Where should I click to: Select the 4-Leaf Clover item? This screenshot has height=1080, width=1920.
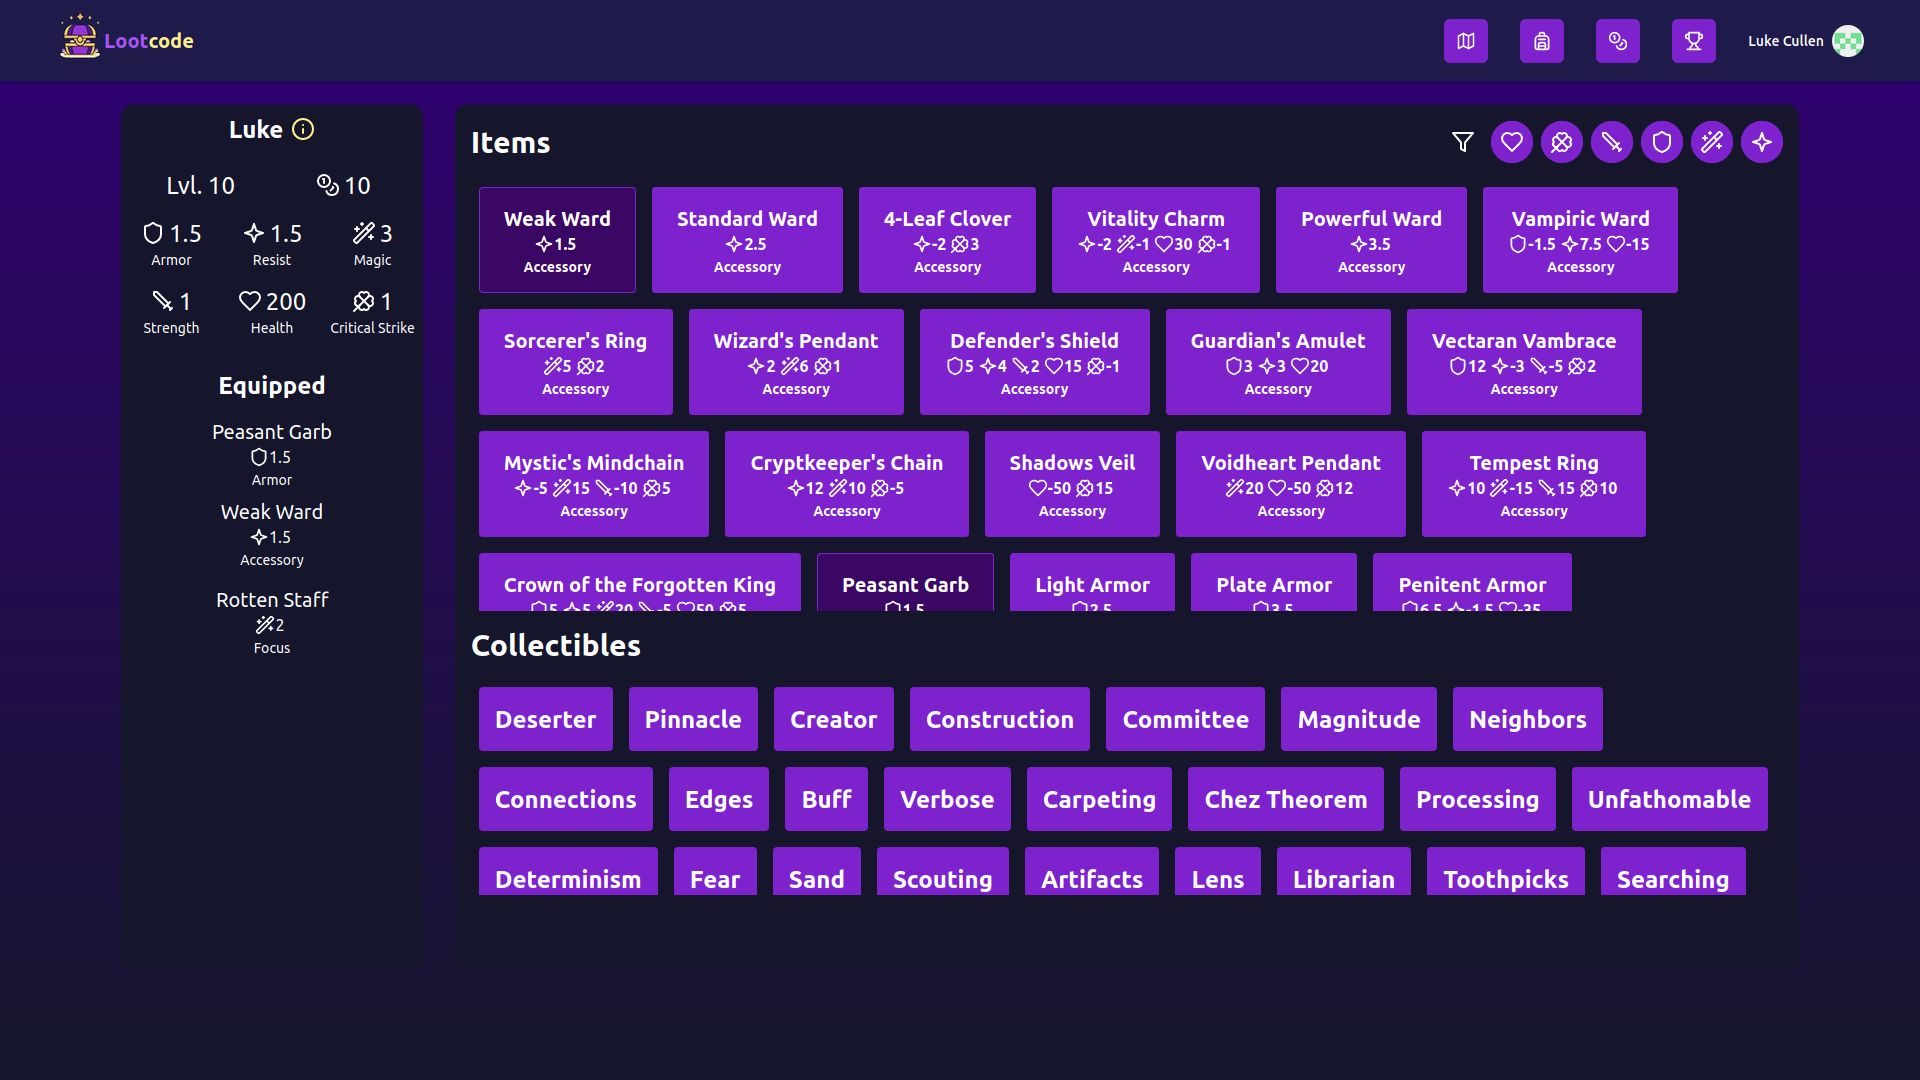pyautogui.click(x=947, y=240)
